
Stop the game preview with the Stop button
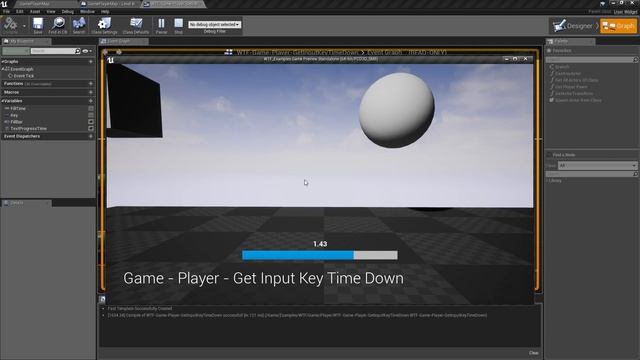[179, 25]
